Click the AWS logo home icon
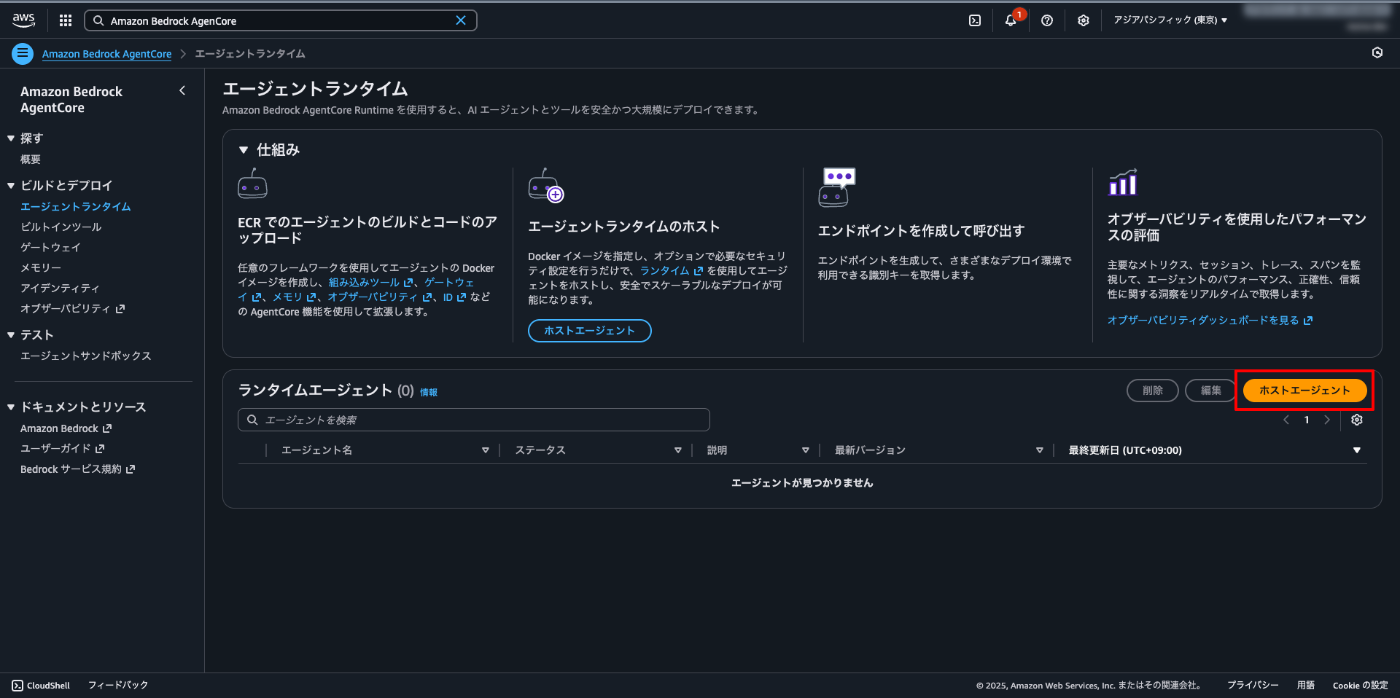The width and height of the screenshot is (1400, 698). tap(24, 20)
